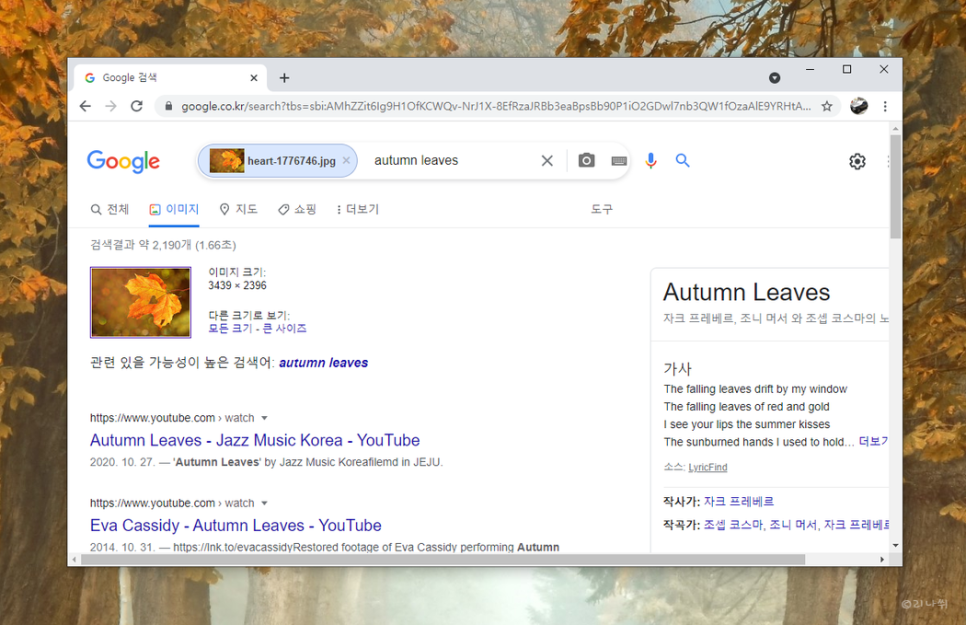Image resolution: width=966 pixels, height=625 pixels.
Task: Expand lyrics with the 더보기 link
Action: (x=874, y=442)
